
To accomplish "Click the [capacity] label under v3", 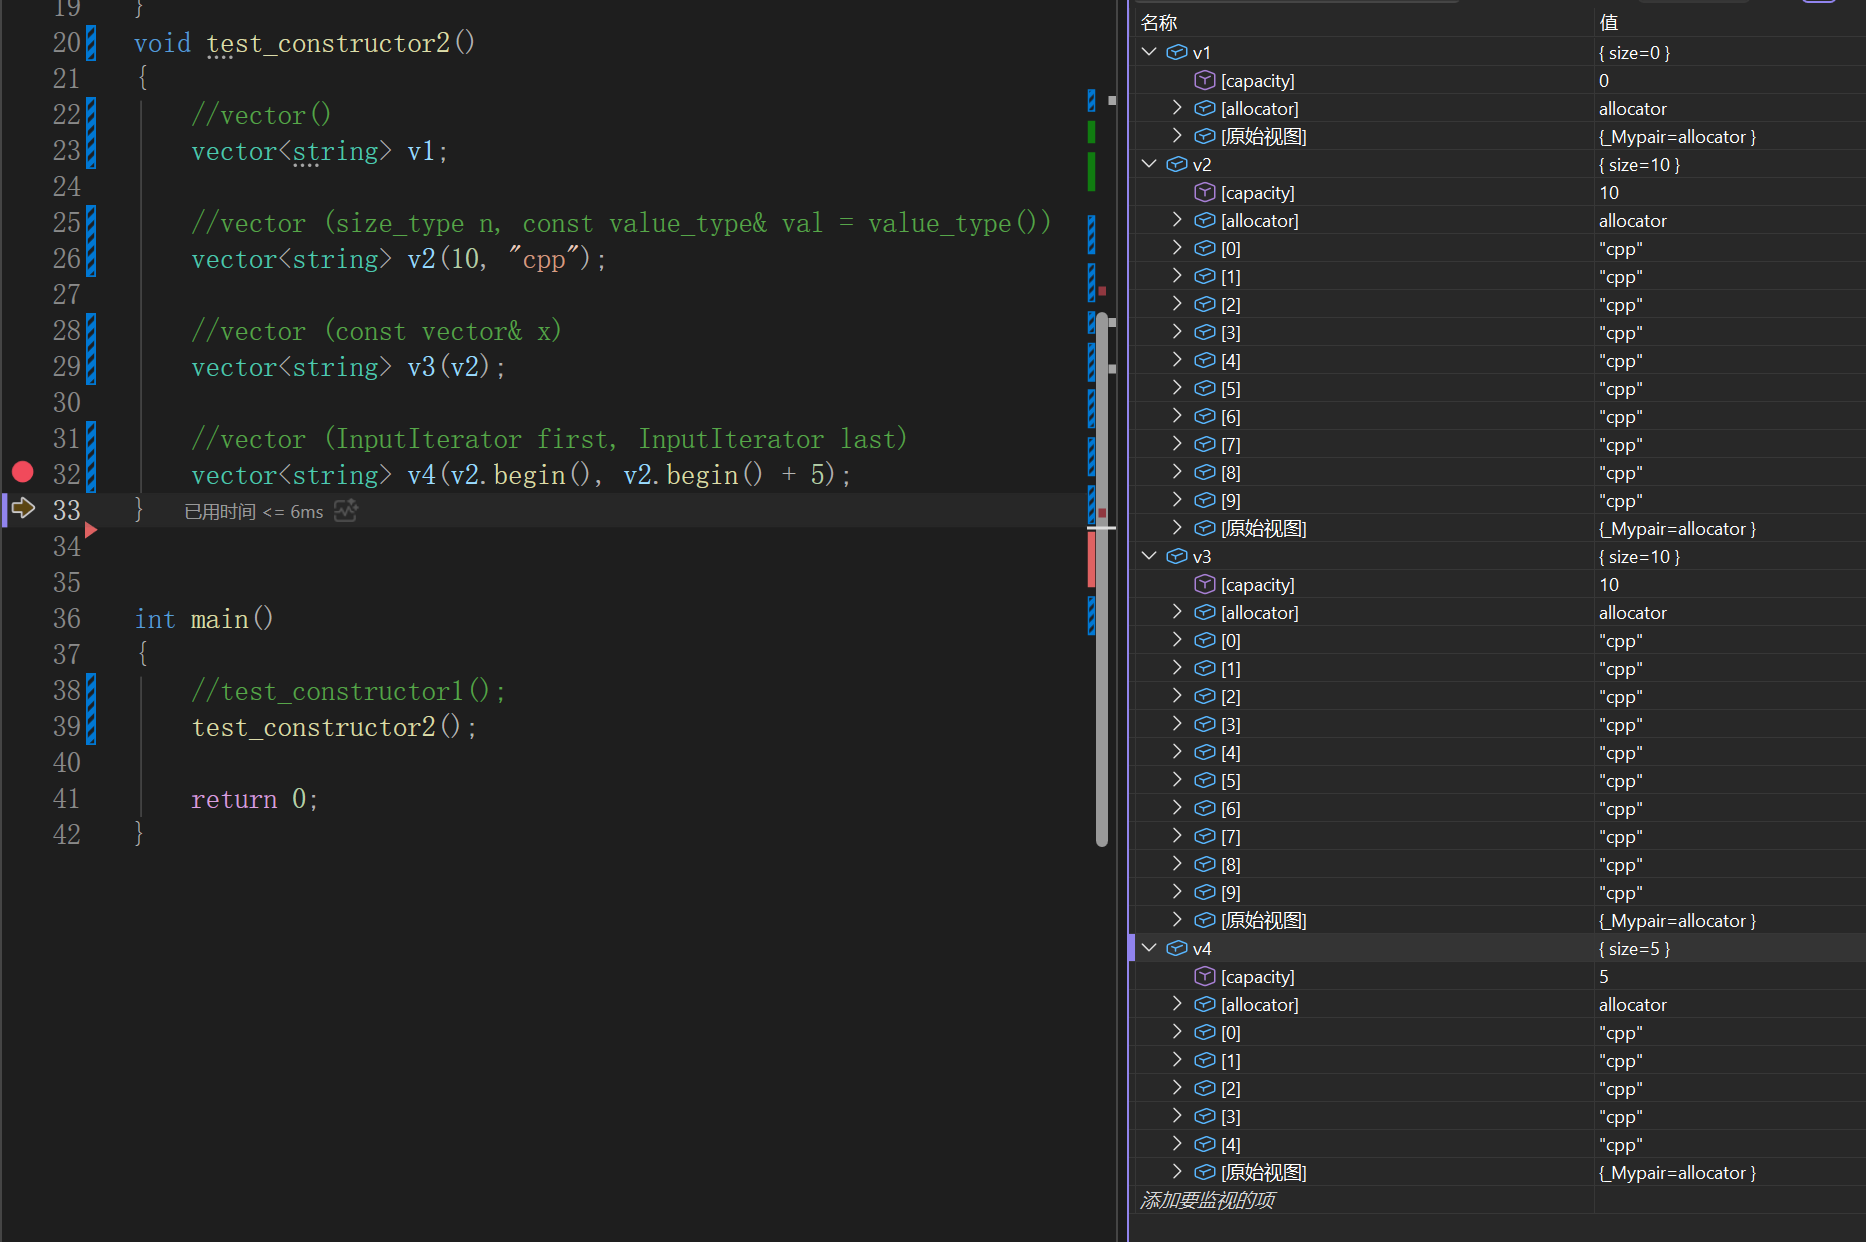I will pos(1258,584).
